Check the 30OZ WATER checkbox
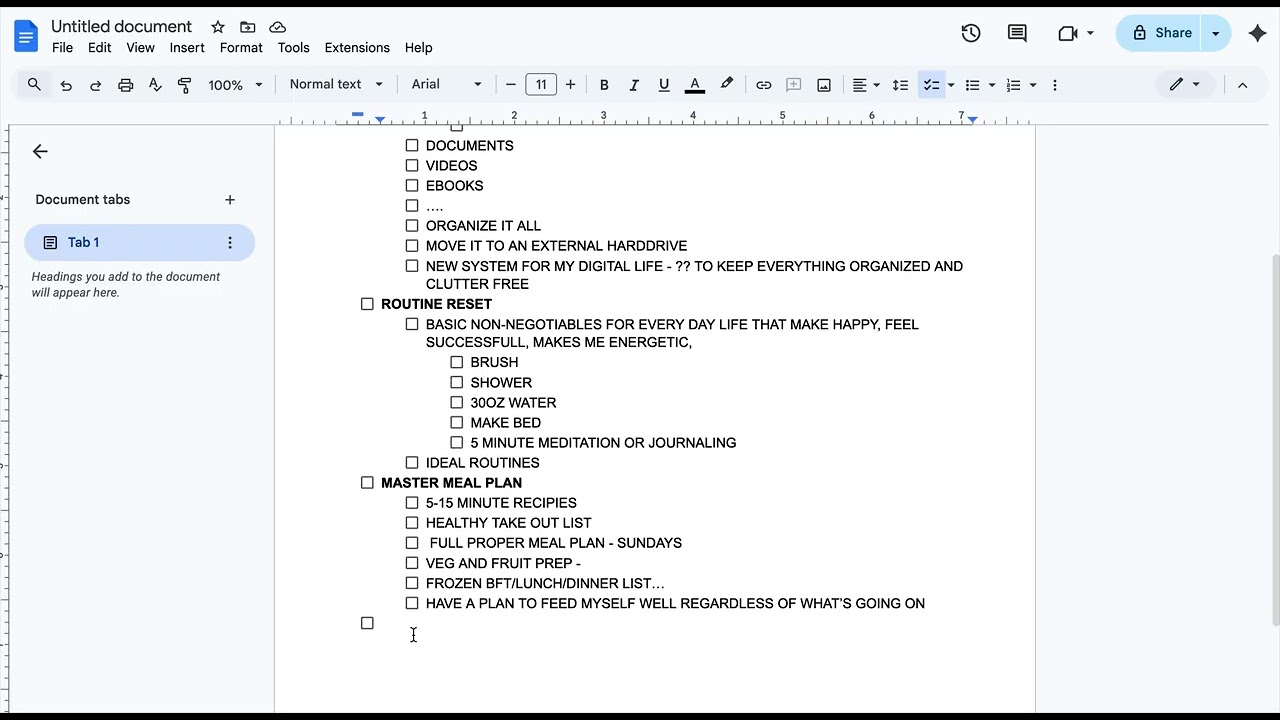Image resolution: width=1280 pixels, height=720 pixels. (457, 402)
